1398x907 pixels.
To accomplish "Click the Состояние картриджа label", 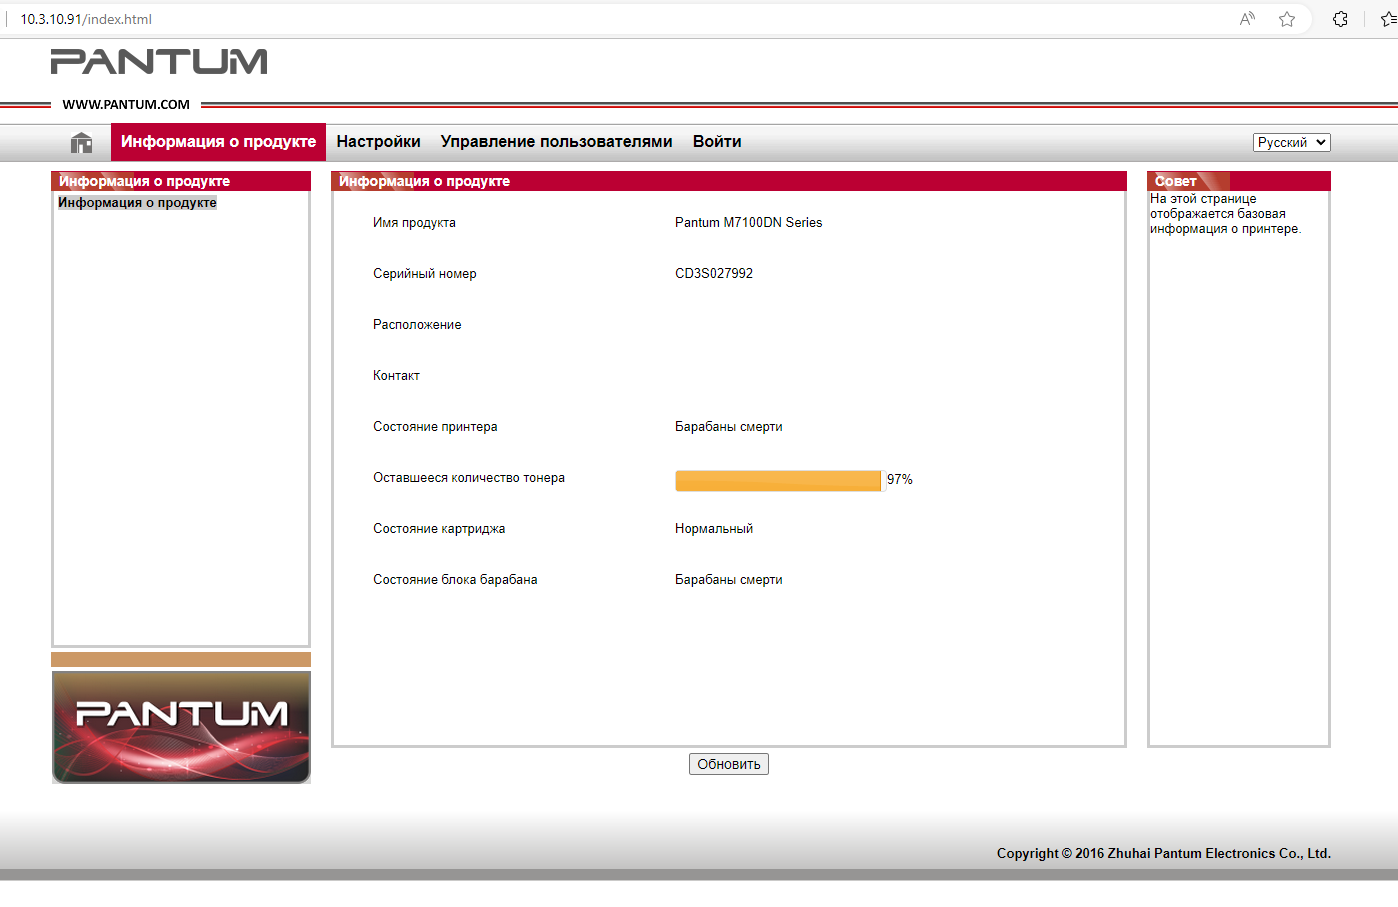I will pyautogui.click(x=439, y=529).
